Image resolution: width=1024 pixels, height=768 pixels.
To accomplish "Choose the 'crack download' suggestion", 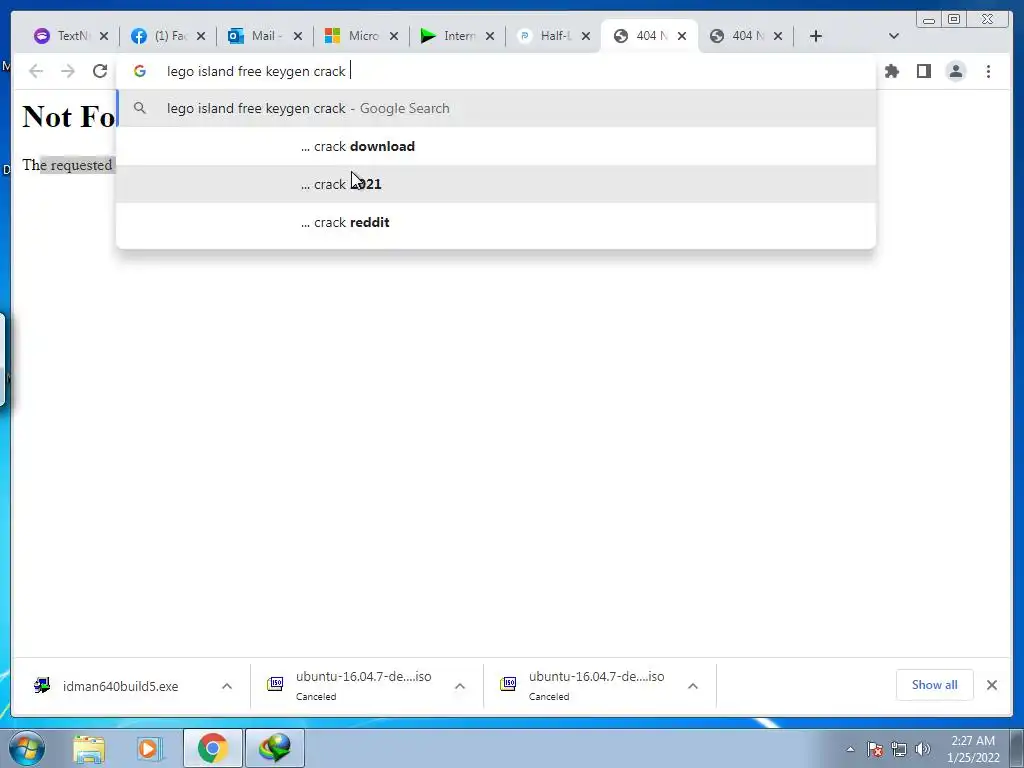I will click(x=496, y=146).
